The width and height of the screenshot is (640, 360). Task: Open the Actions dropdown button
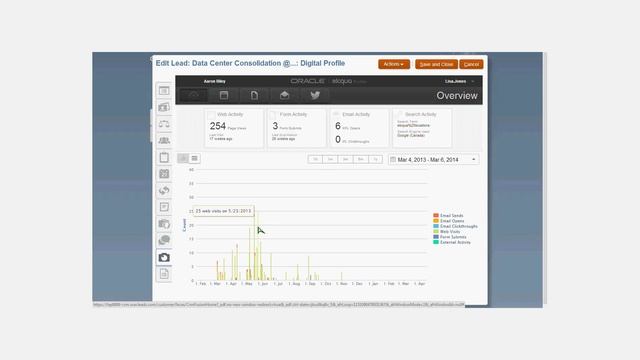point(393,64)
